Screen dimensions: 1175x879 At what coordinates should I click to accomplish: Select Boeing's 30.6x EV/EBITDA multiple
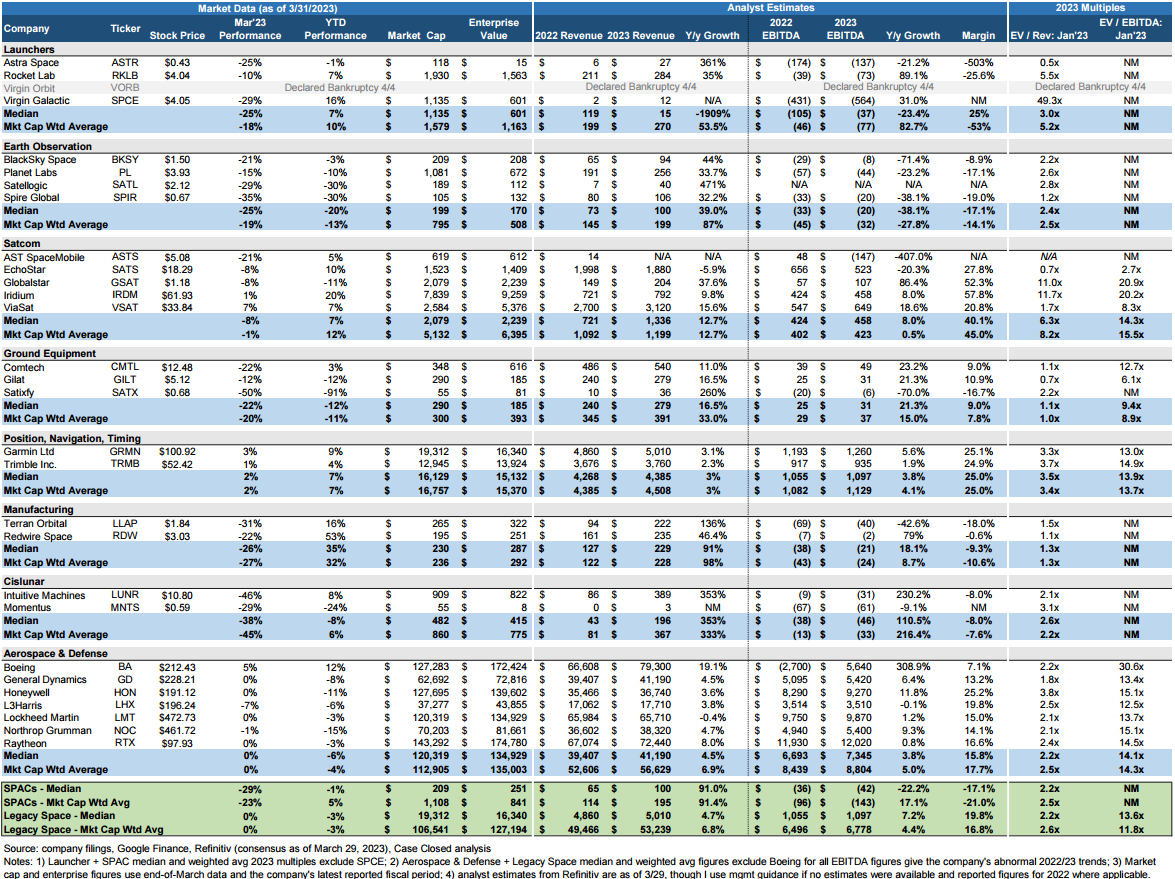tap(1132, 667)
